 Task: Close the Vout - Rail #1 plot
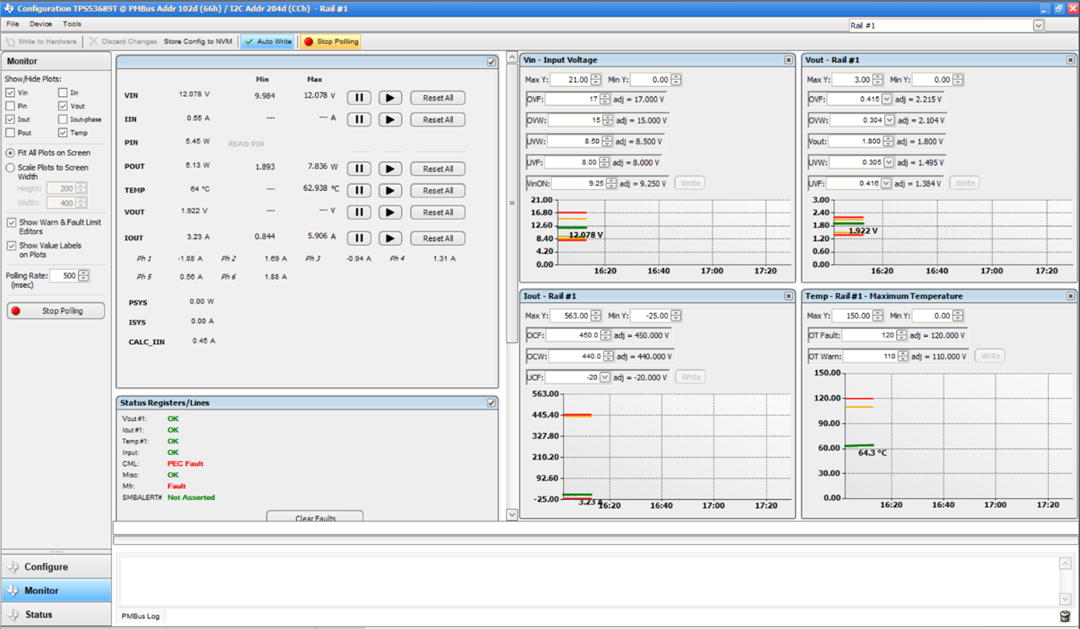point(1070,60)
